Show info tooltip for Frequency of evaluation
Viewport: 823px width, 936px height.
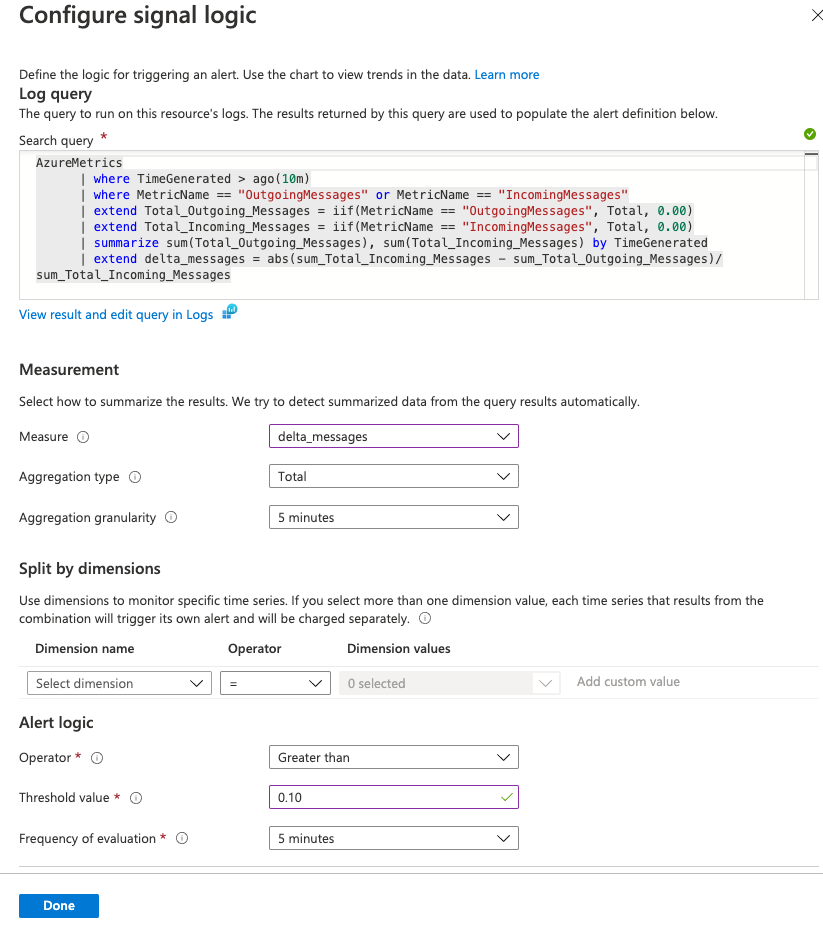[182, 838]
